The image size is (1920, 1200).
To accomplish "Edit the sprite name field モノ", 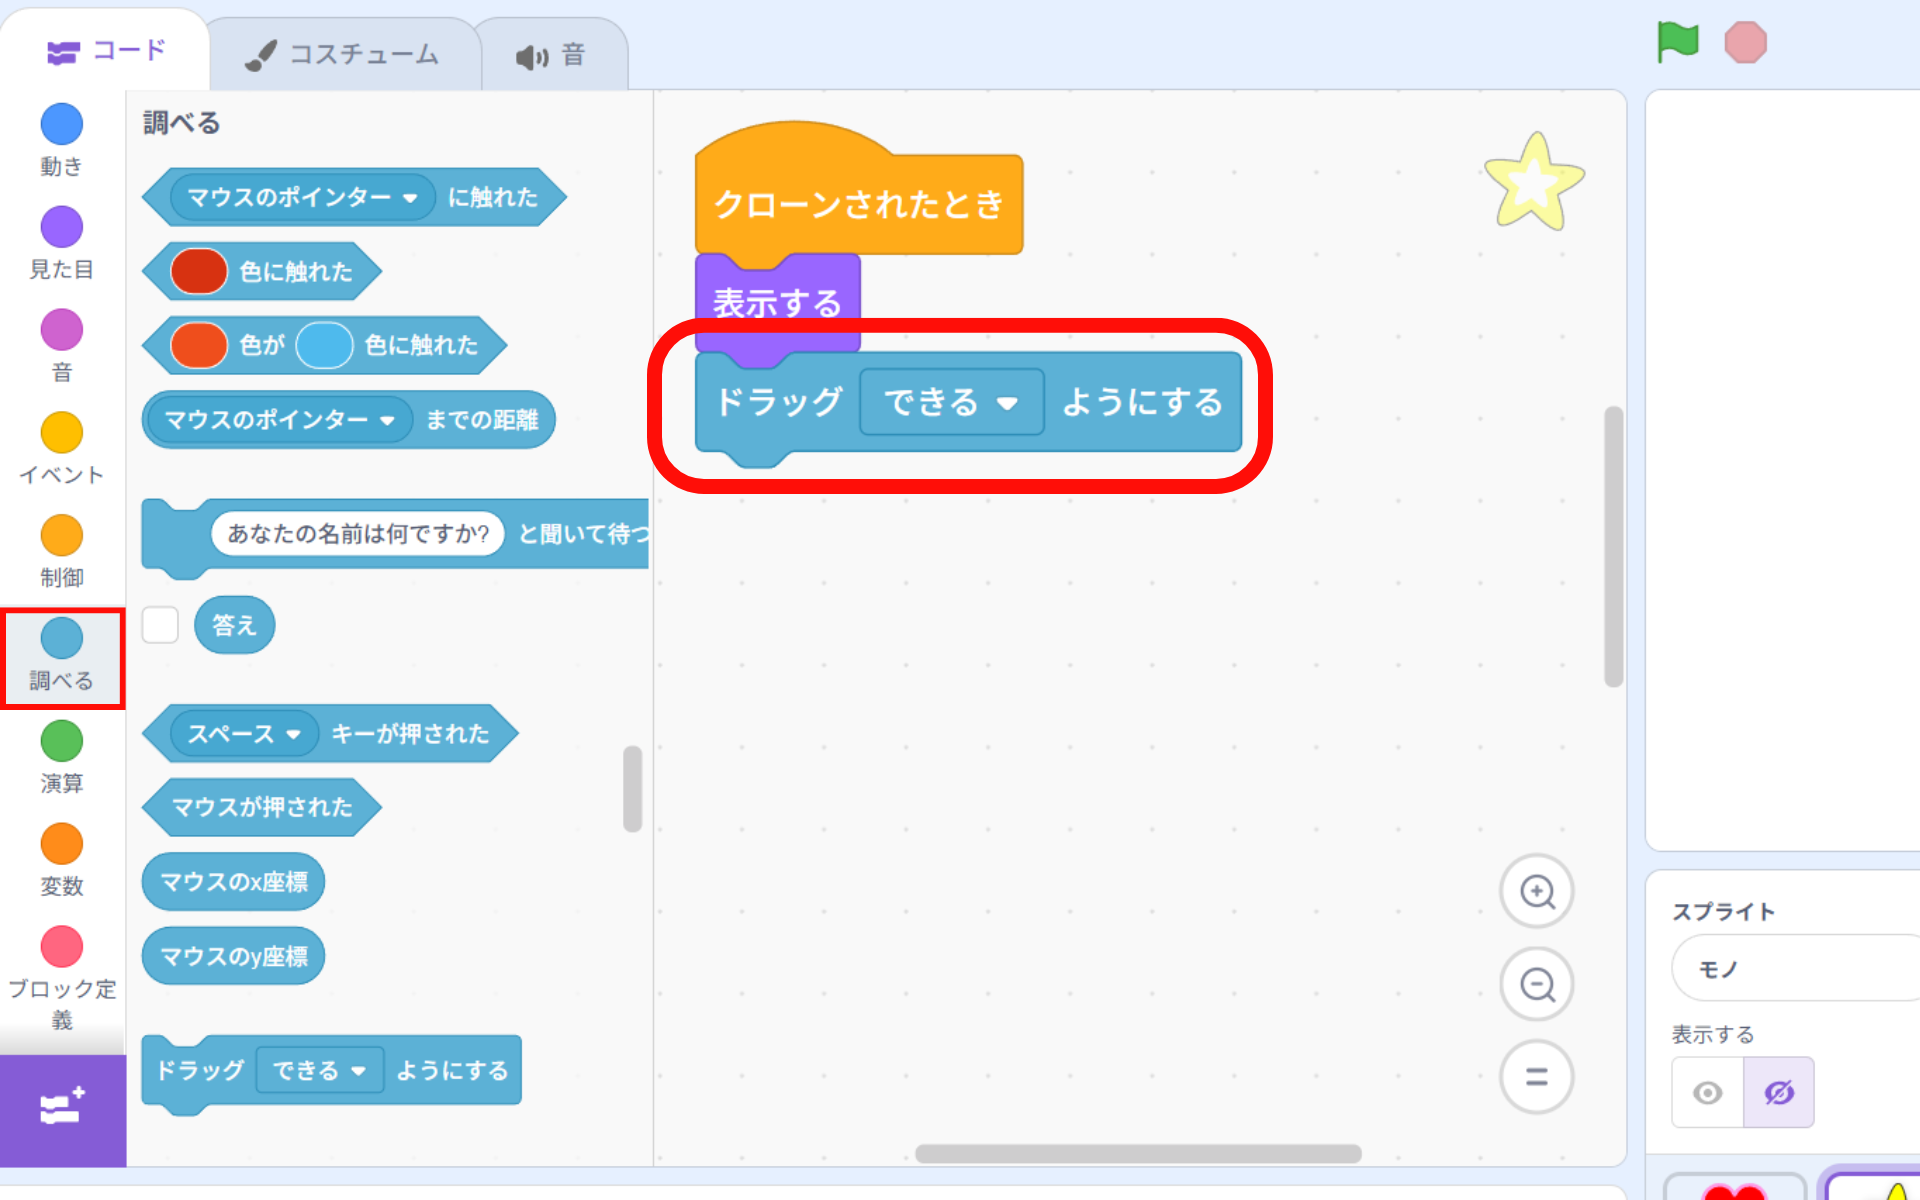I will [1790, 968].
